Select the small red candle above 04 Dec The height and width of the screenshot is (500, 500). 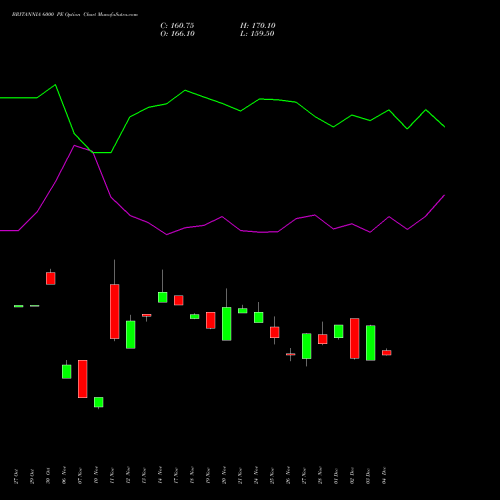[387, 353]
